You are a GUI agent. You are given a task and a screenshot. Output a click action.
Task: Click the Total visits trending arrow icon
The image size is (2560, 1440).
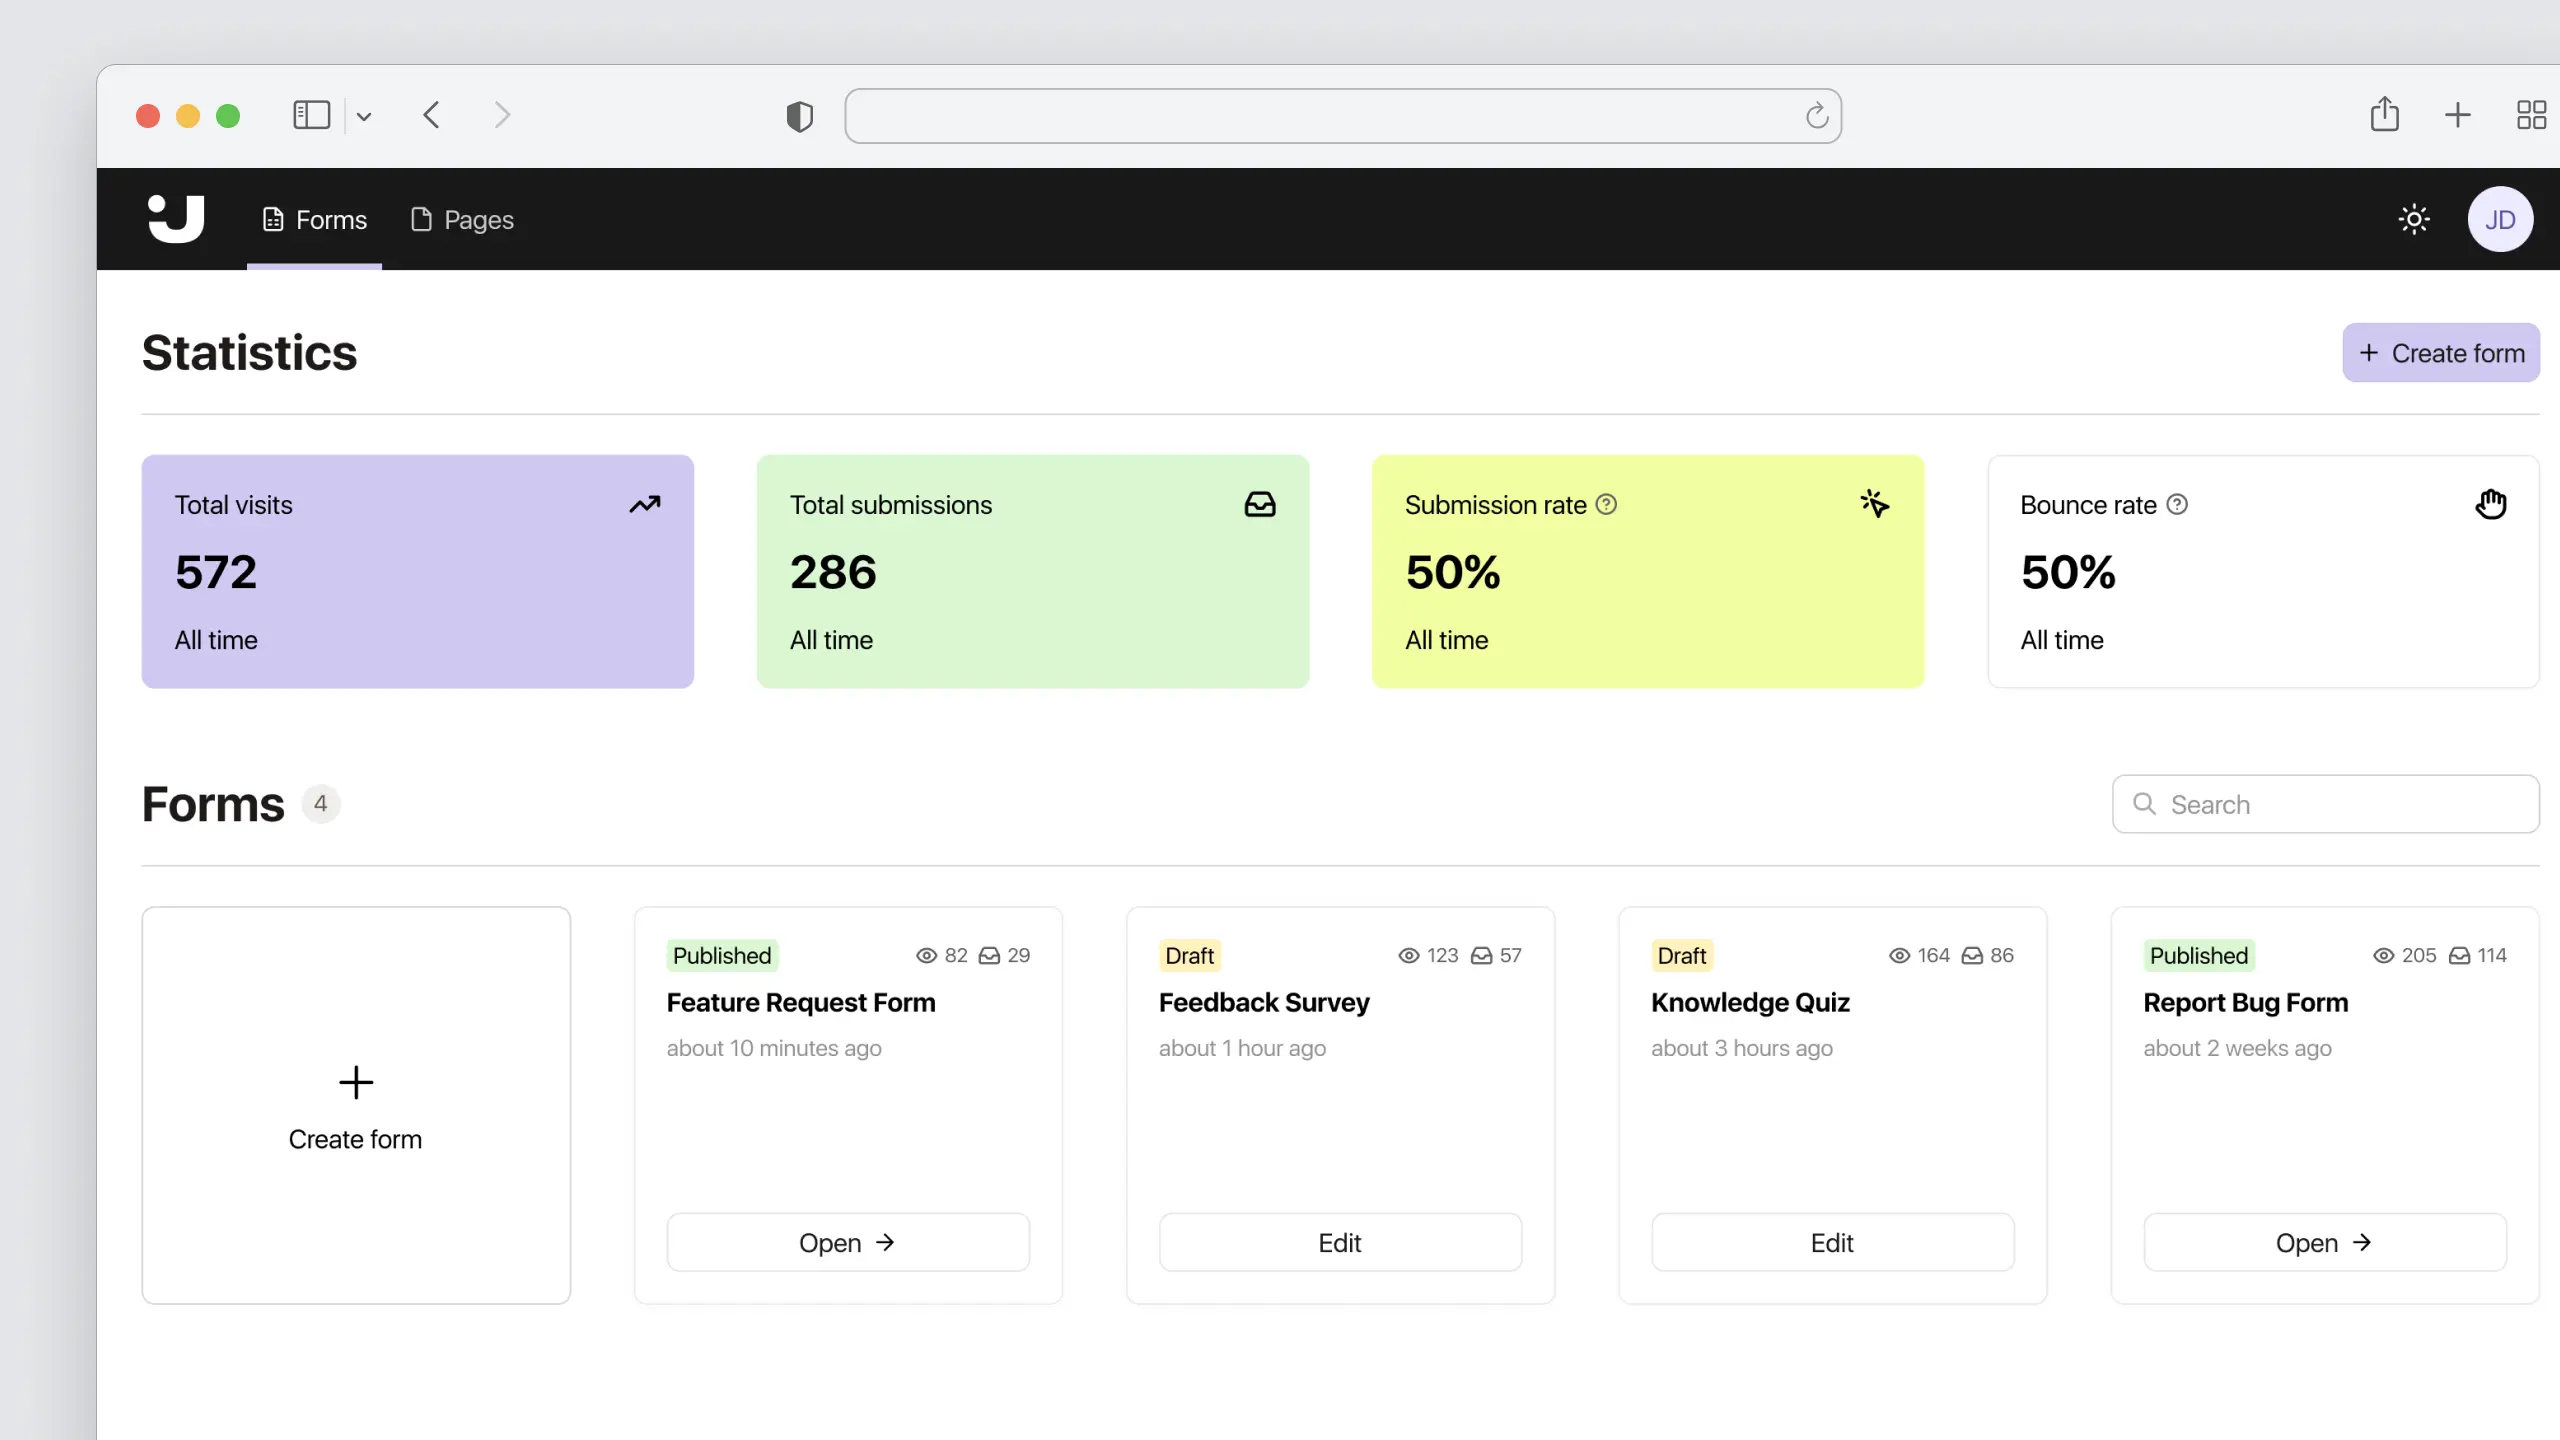645,504
